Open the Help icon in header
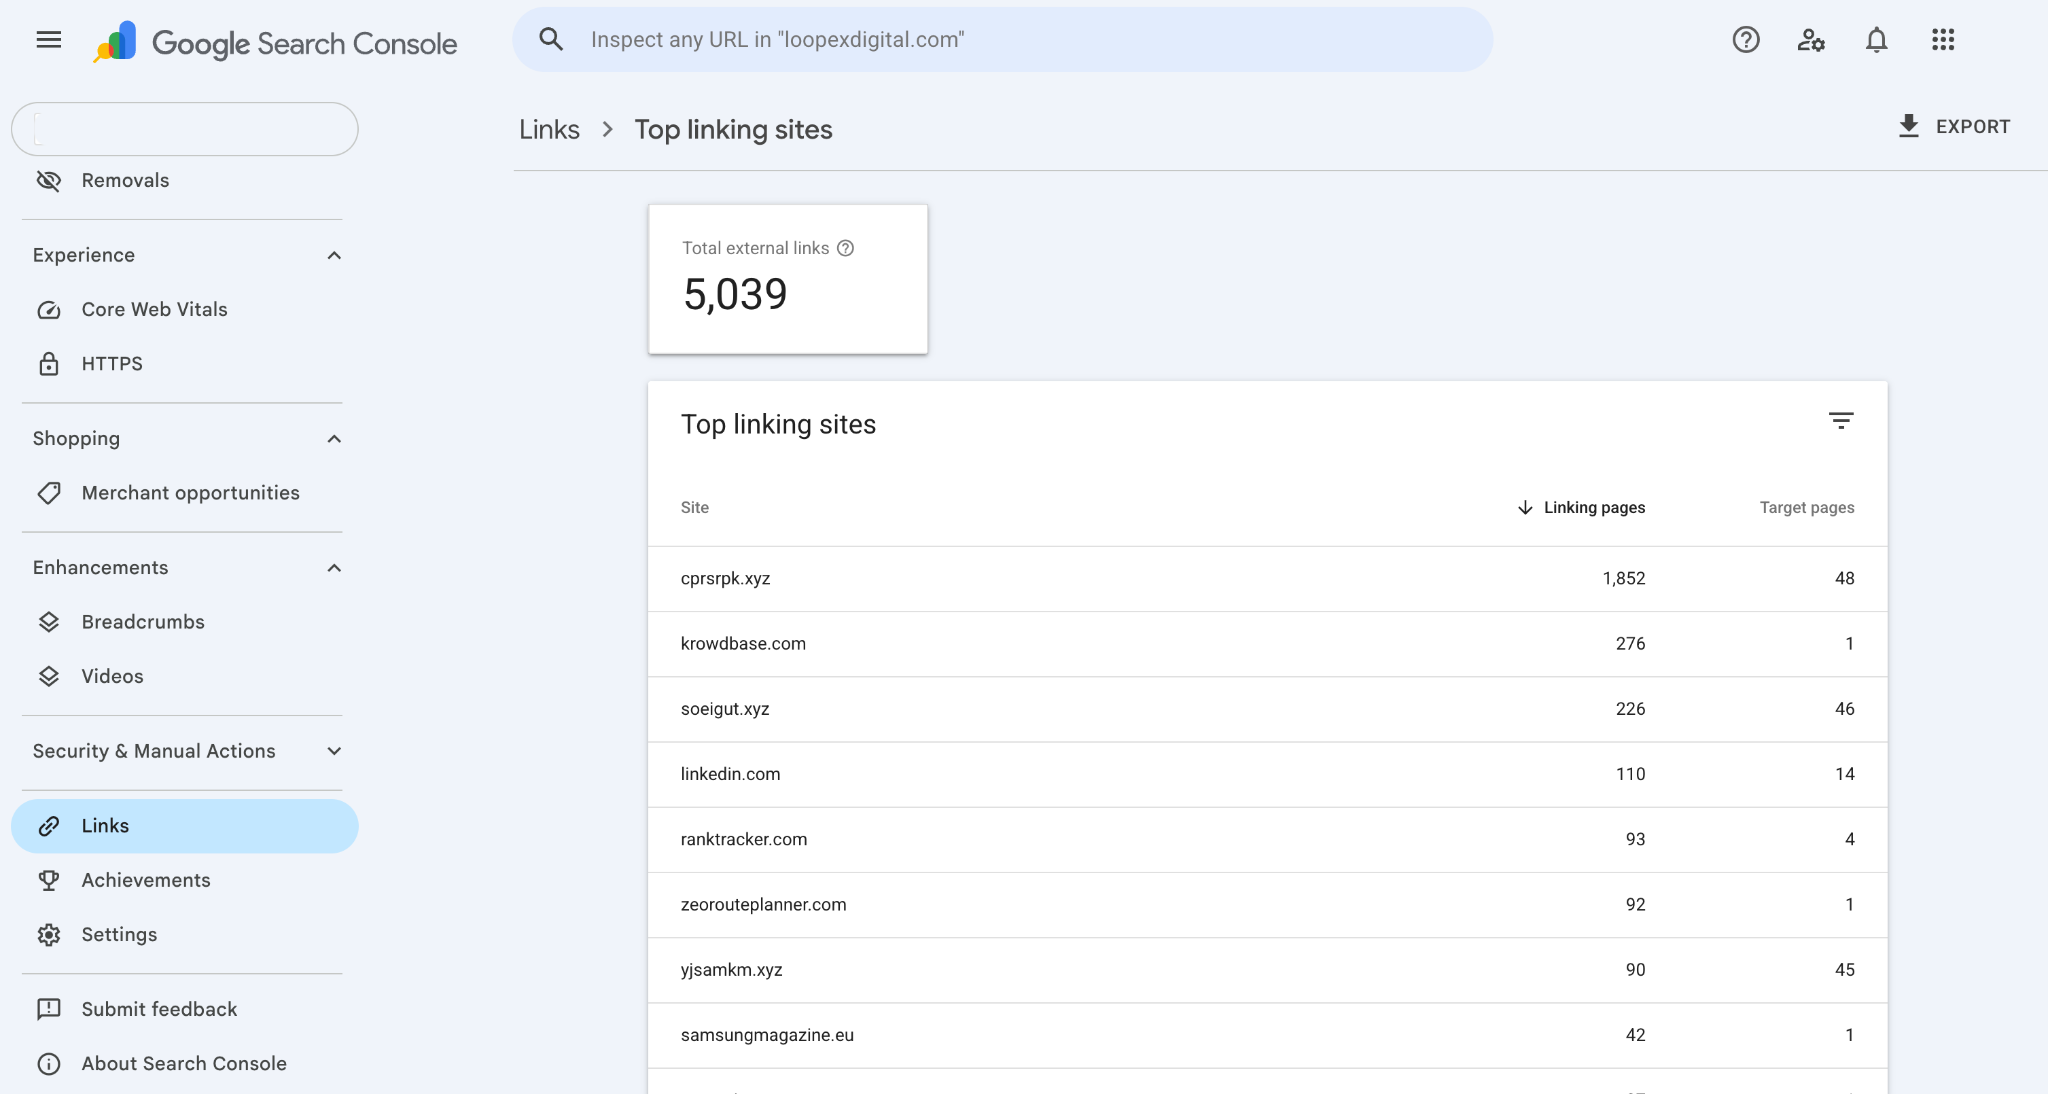This screenshot has width=2048, height=1094. coord(1746,40)
